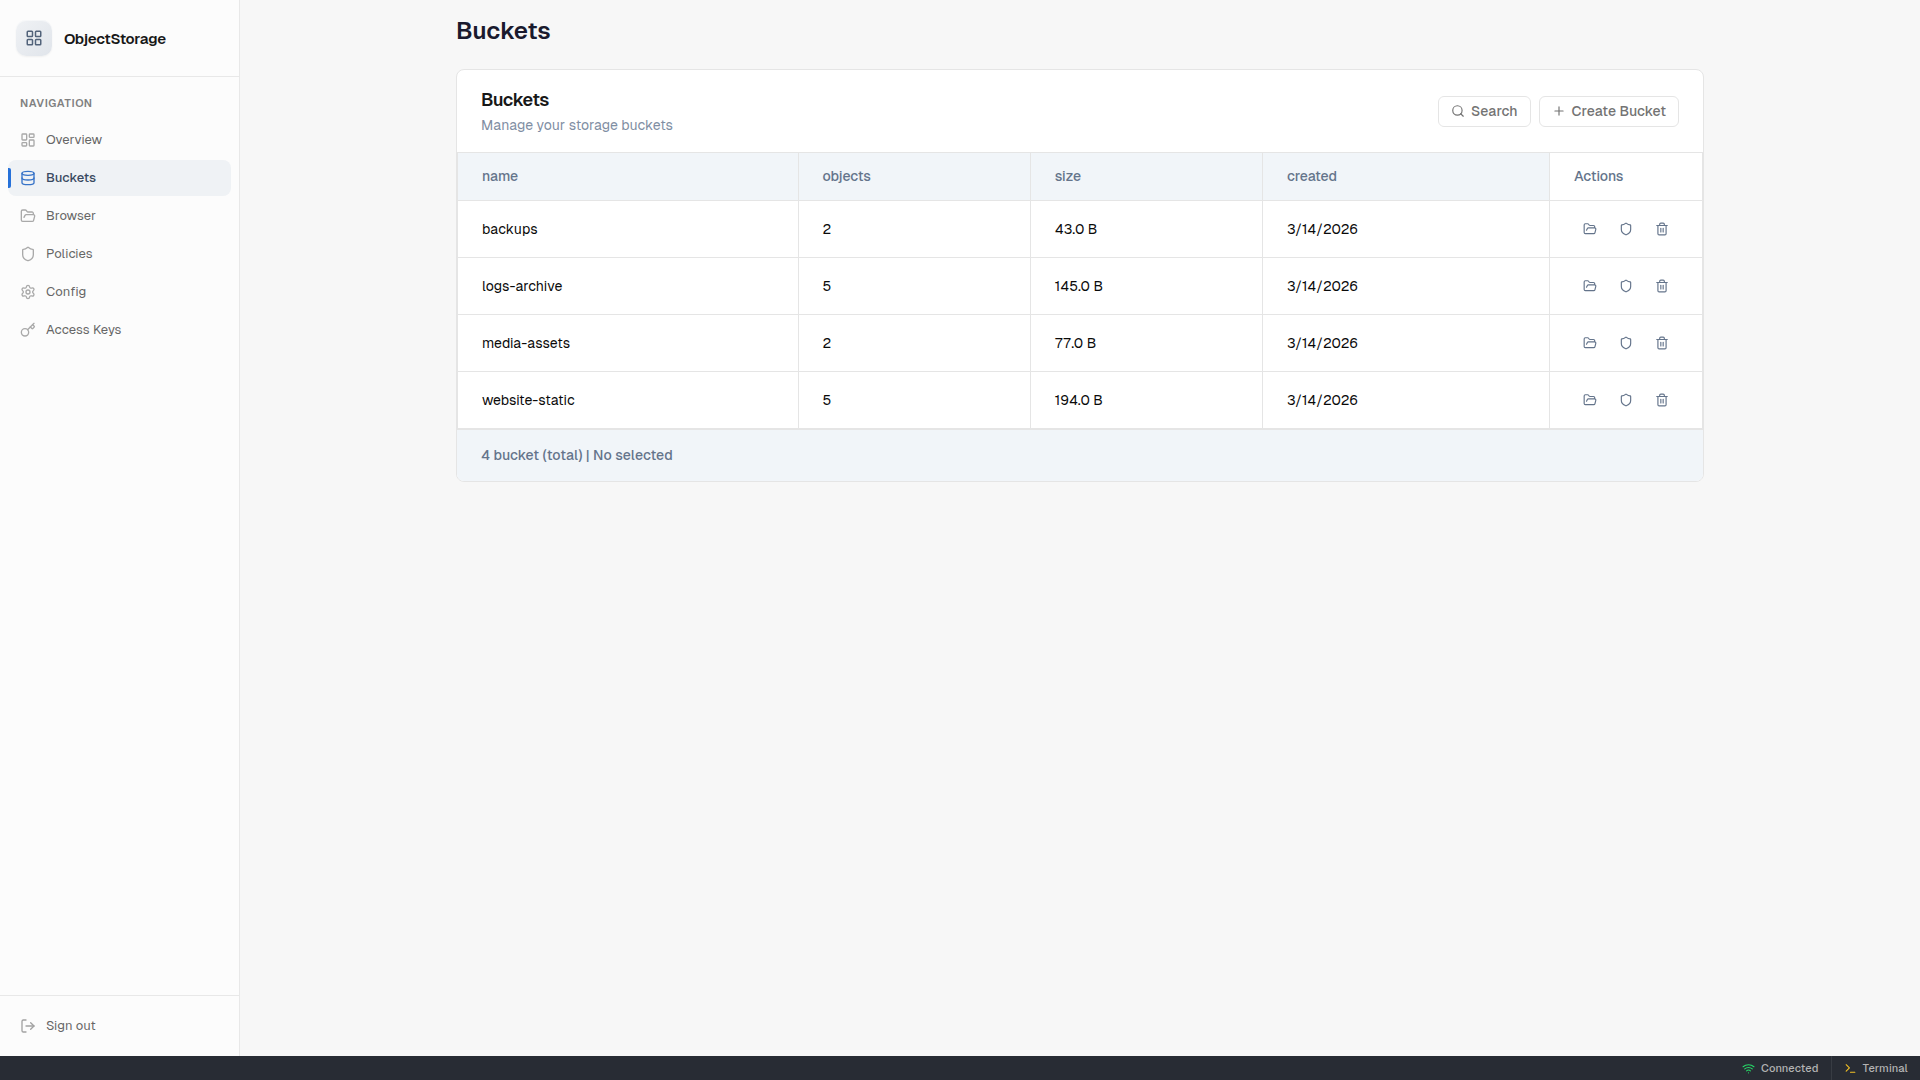
Task: Click the Search button
Action: tap(1484, 111)
